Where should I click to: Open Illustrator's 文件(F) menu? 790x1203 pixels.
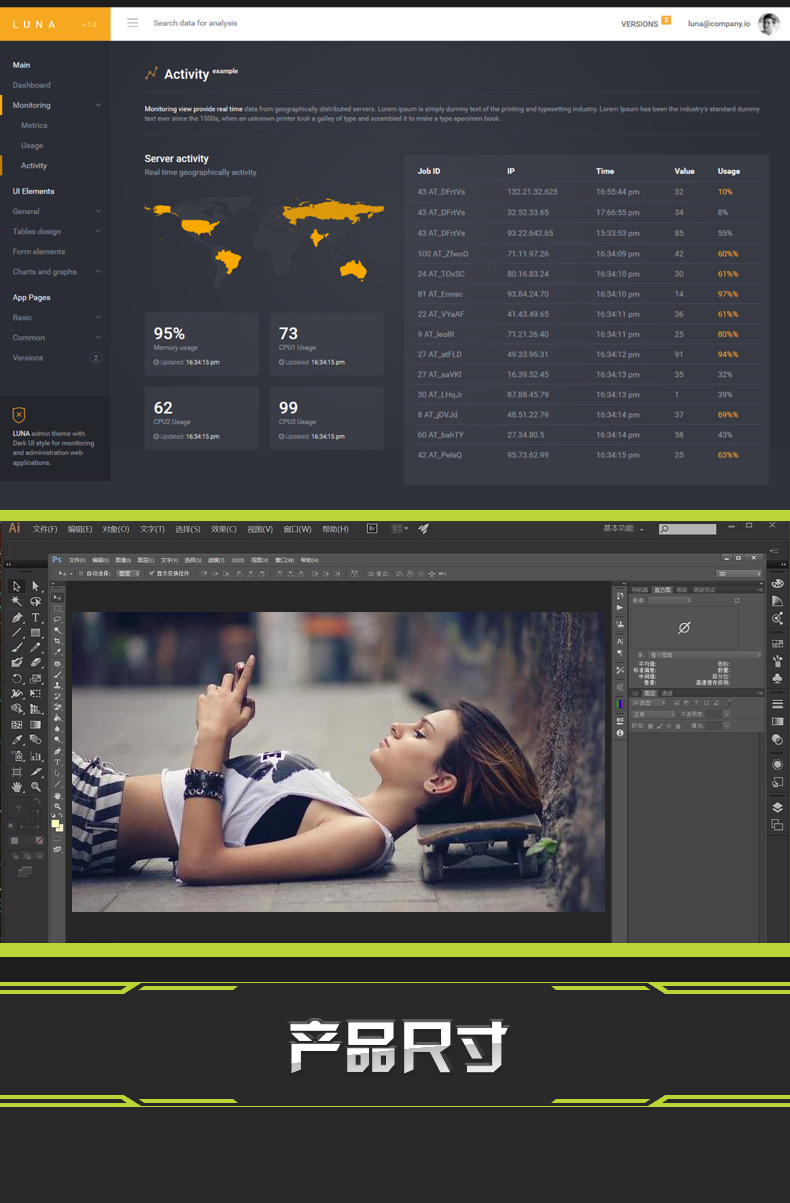pos(45,529)
